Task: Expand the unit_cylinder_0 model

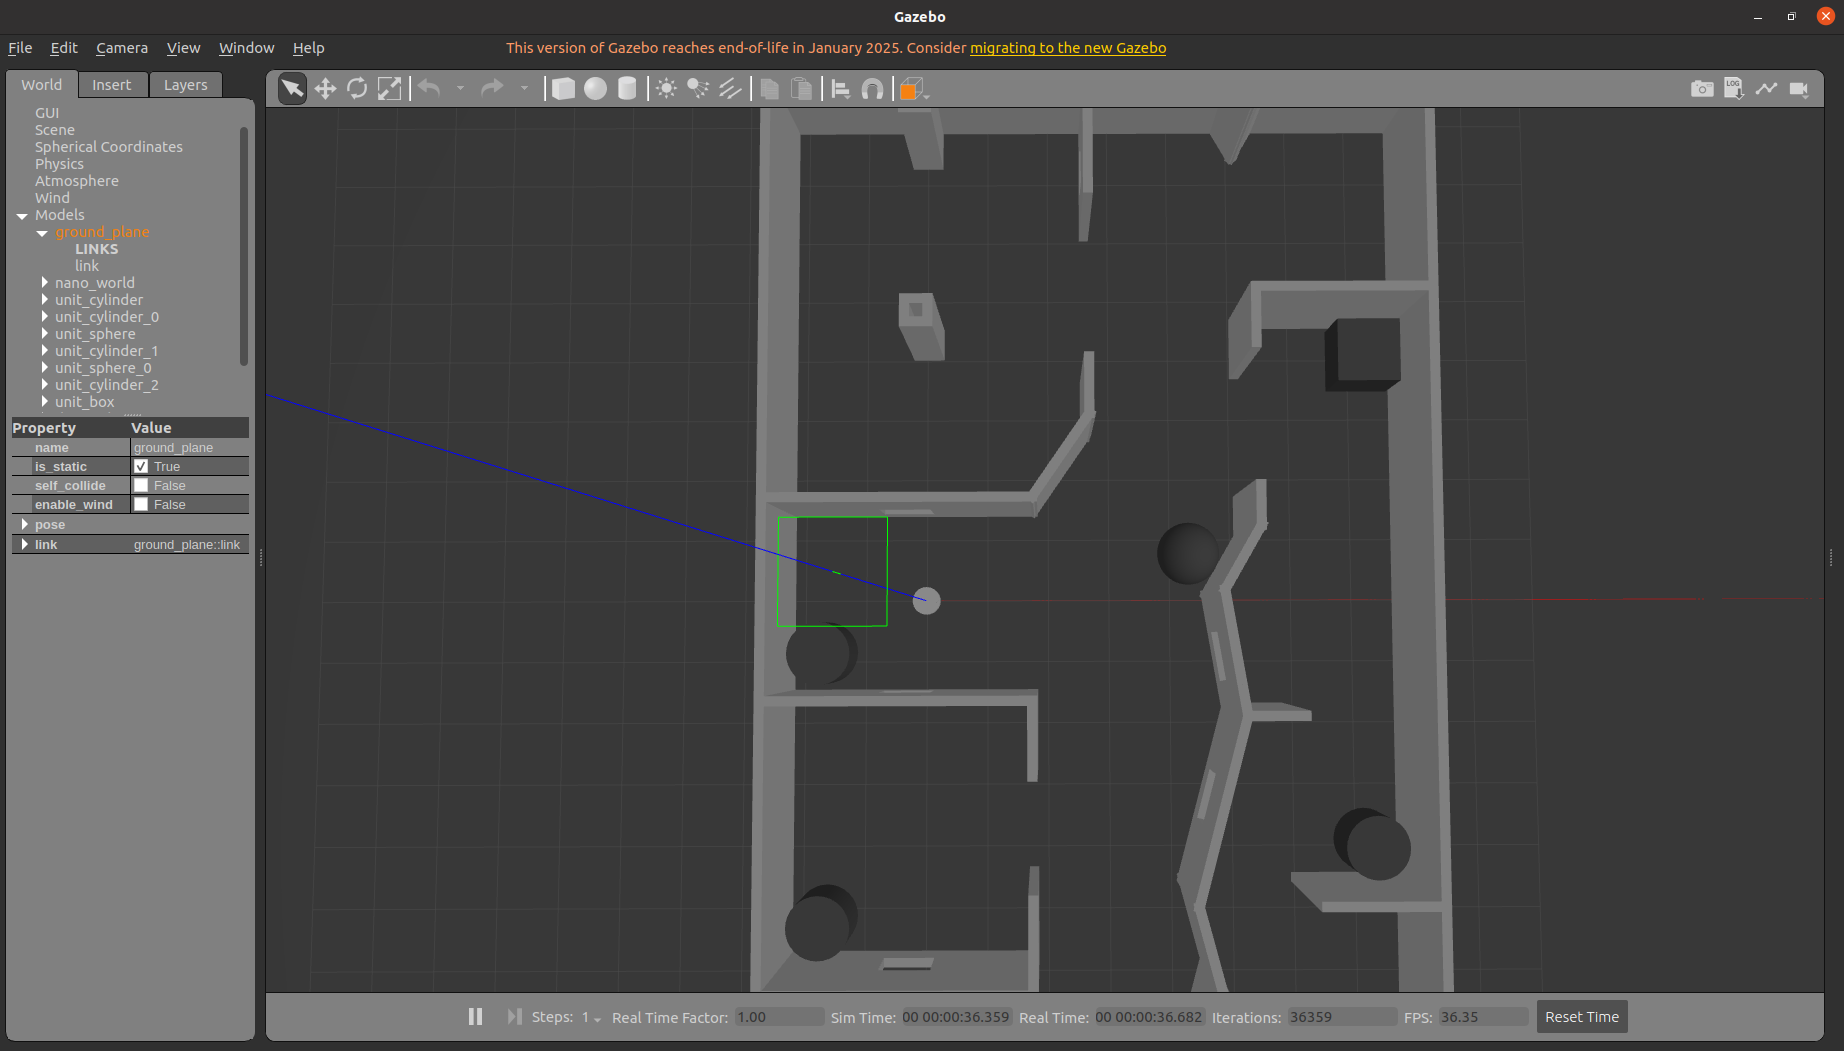Action: point(44,317)
